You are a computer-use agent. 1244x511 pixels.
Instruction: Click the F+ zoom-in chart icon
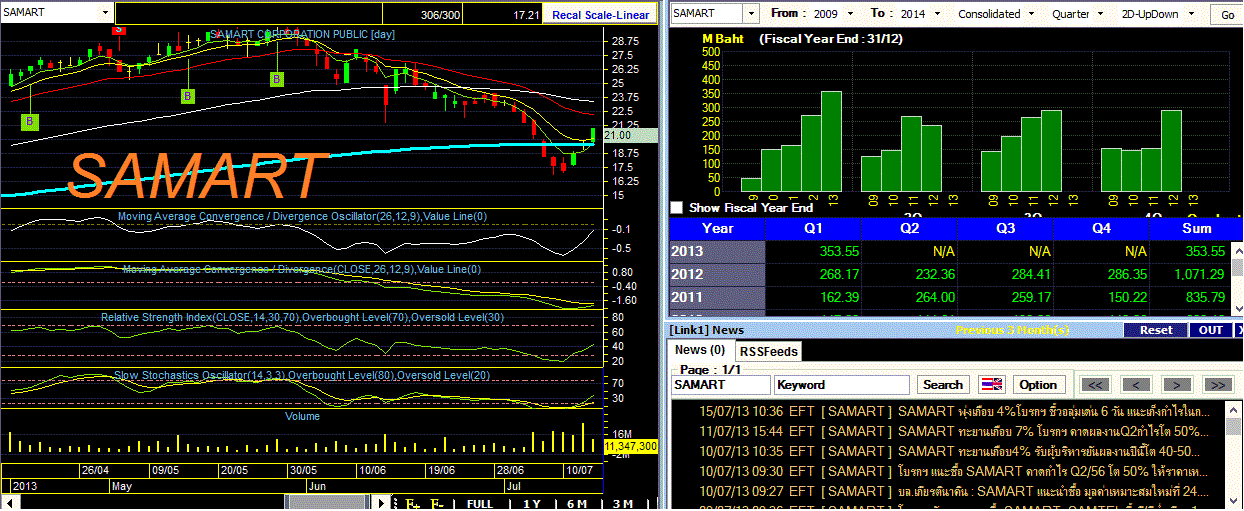pos(412,504)
